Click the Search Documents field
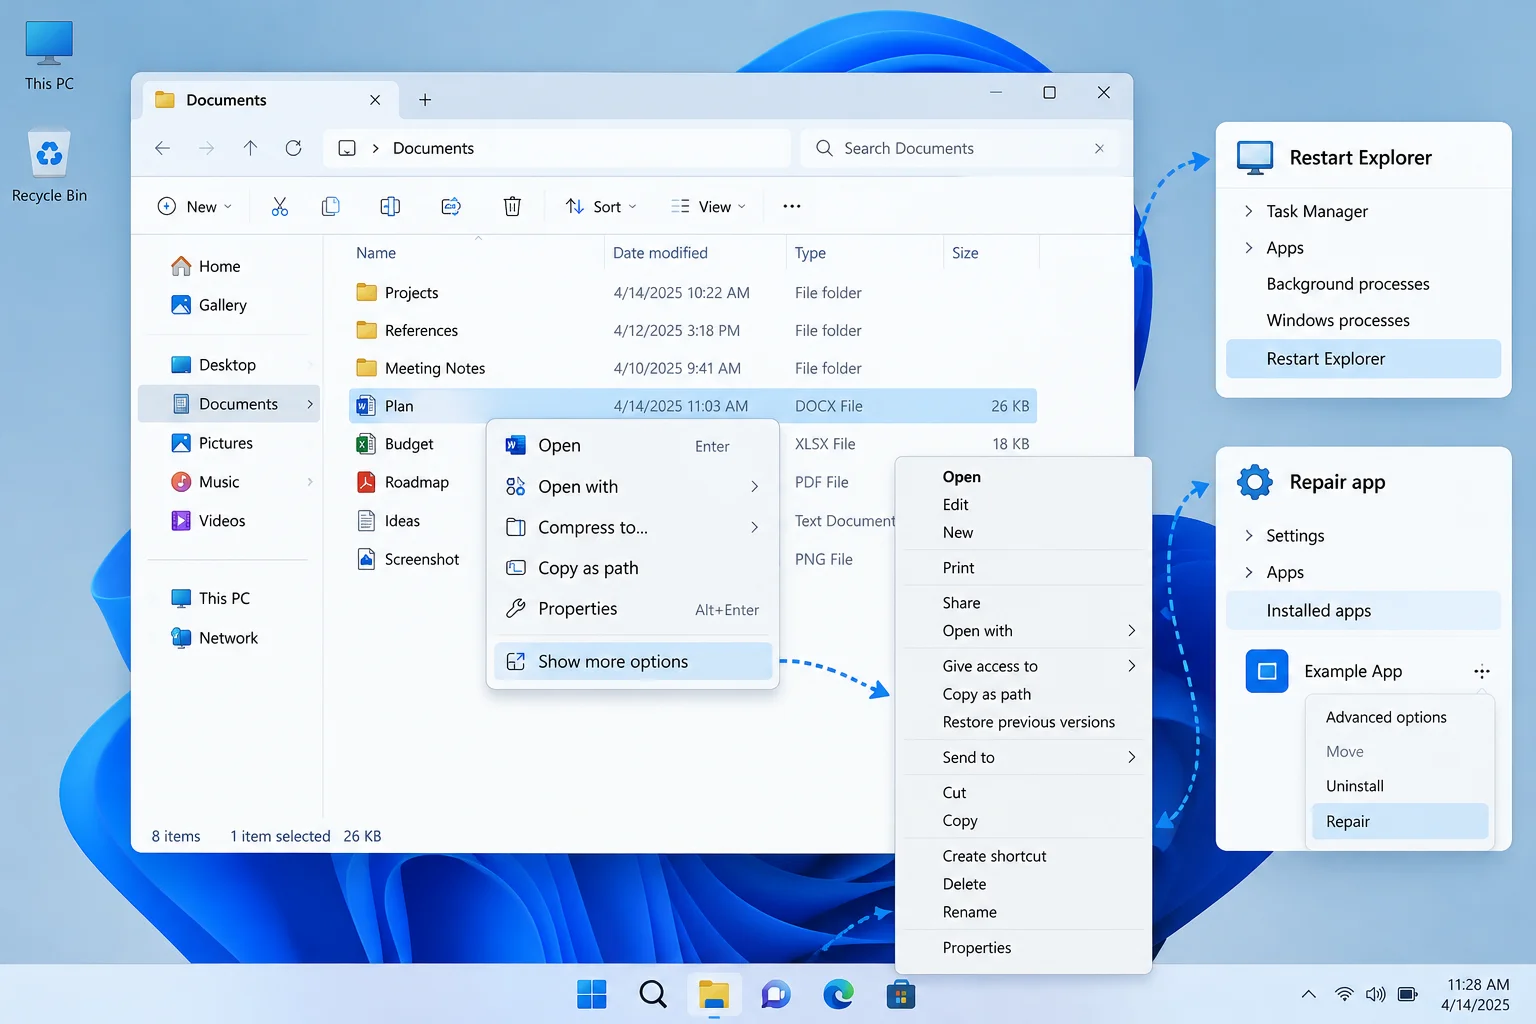Image resolution: width=1536 pixels, height=1024 pixels. click(x=960, y=148)
